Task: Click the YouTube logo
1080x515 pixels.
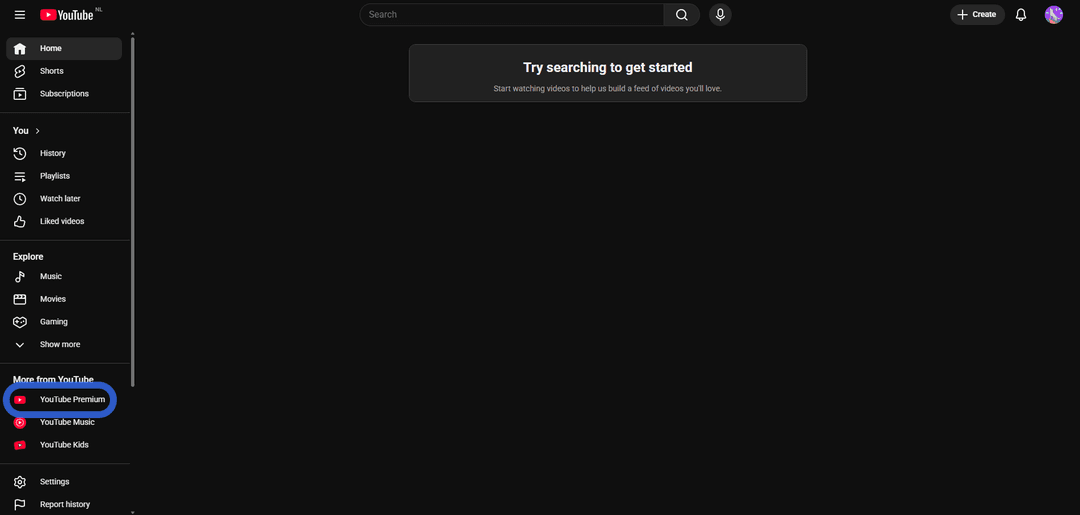Action: click(66, 14)
